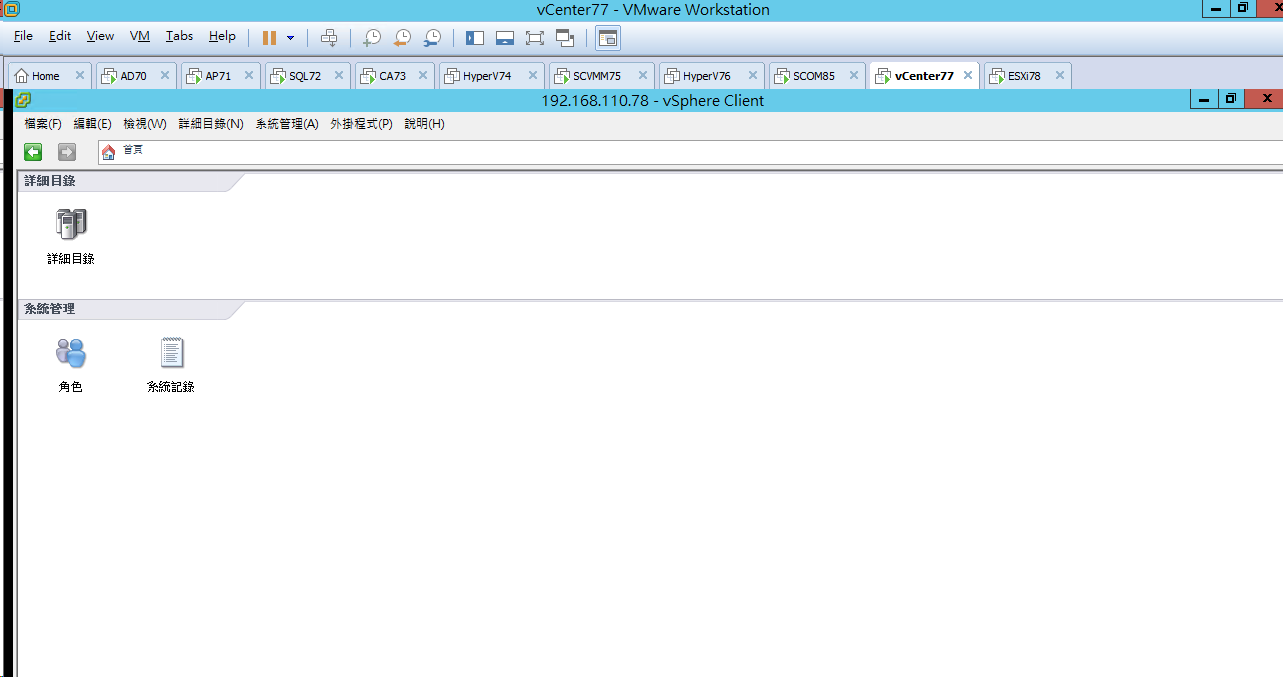The image size is (1283, 677).
Task: Close the SCOM85 tab
Action: [854, 75]
